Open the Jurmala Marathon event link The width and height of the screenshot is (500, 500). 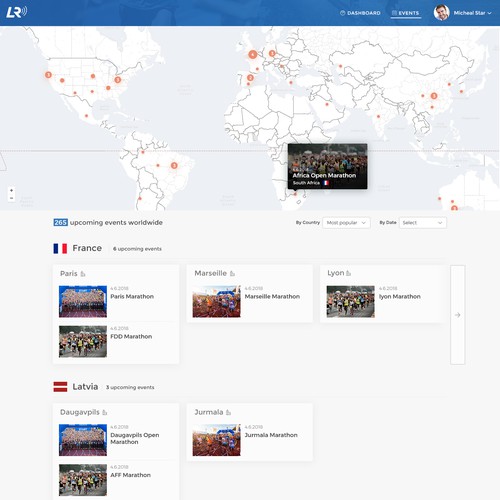[x=271, y=435]
